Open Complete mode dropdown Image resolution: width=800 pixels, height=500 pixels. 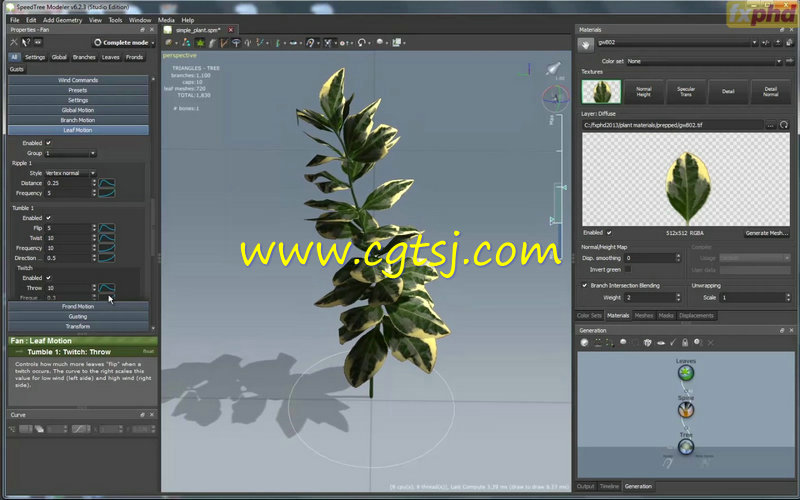point(124,42)
